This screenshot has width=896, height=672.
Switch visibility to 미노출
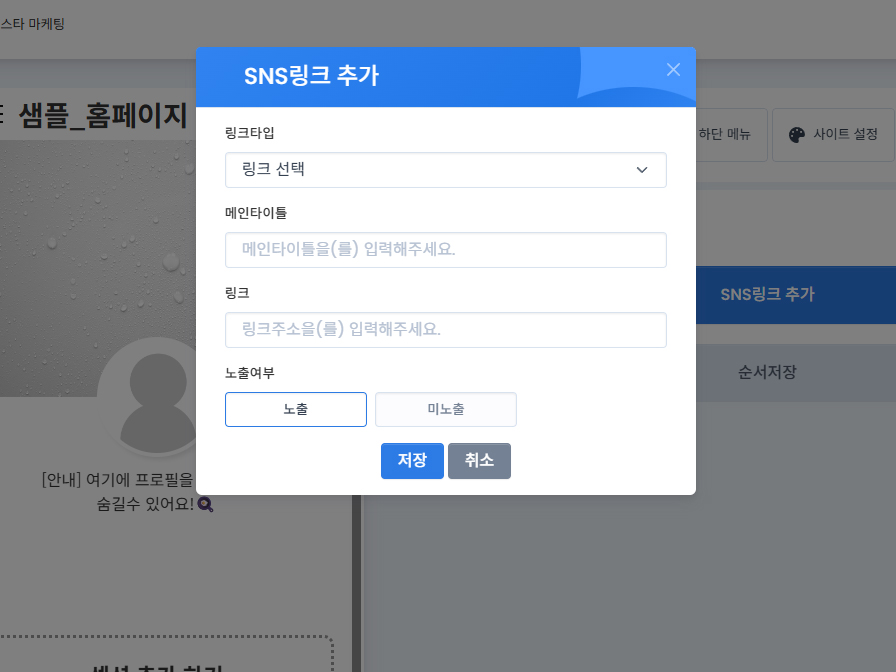coord(445,409)
